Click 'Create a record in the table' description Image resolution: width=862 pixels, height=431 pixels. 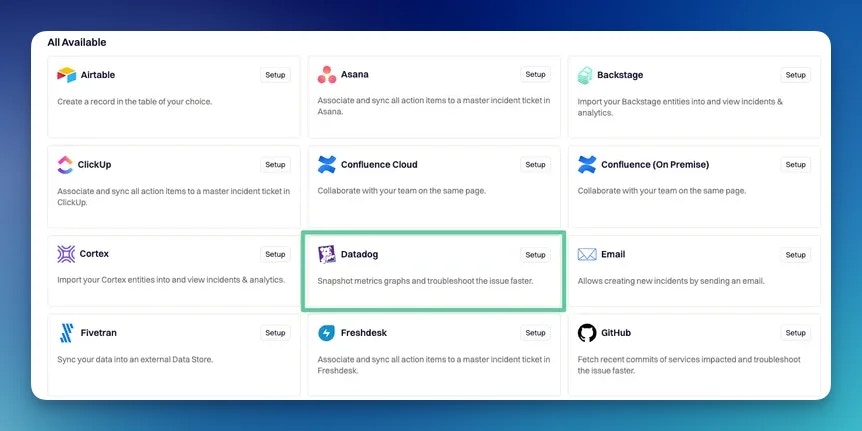tap(135, 102)
